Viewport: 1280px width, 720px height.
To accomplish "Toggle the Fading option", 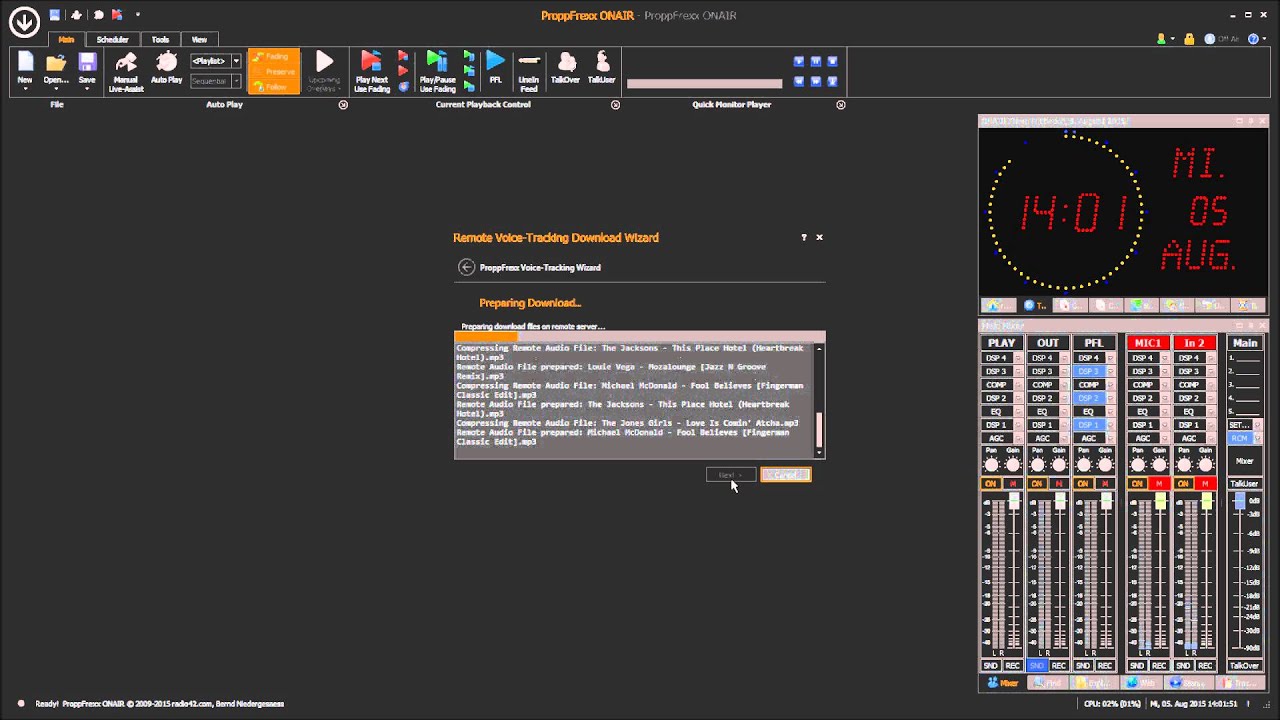I will (273, 57).
